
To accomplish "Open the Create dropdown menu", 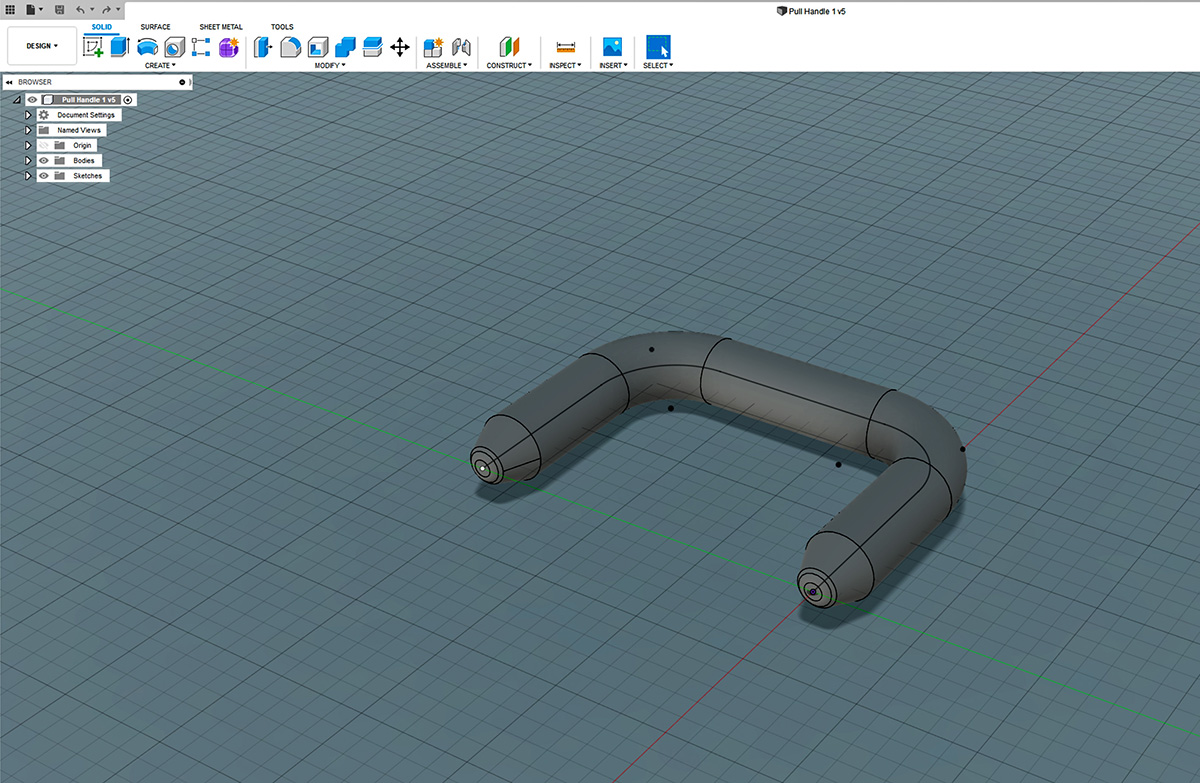I will point(160,65).
